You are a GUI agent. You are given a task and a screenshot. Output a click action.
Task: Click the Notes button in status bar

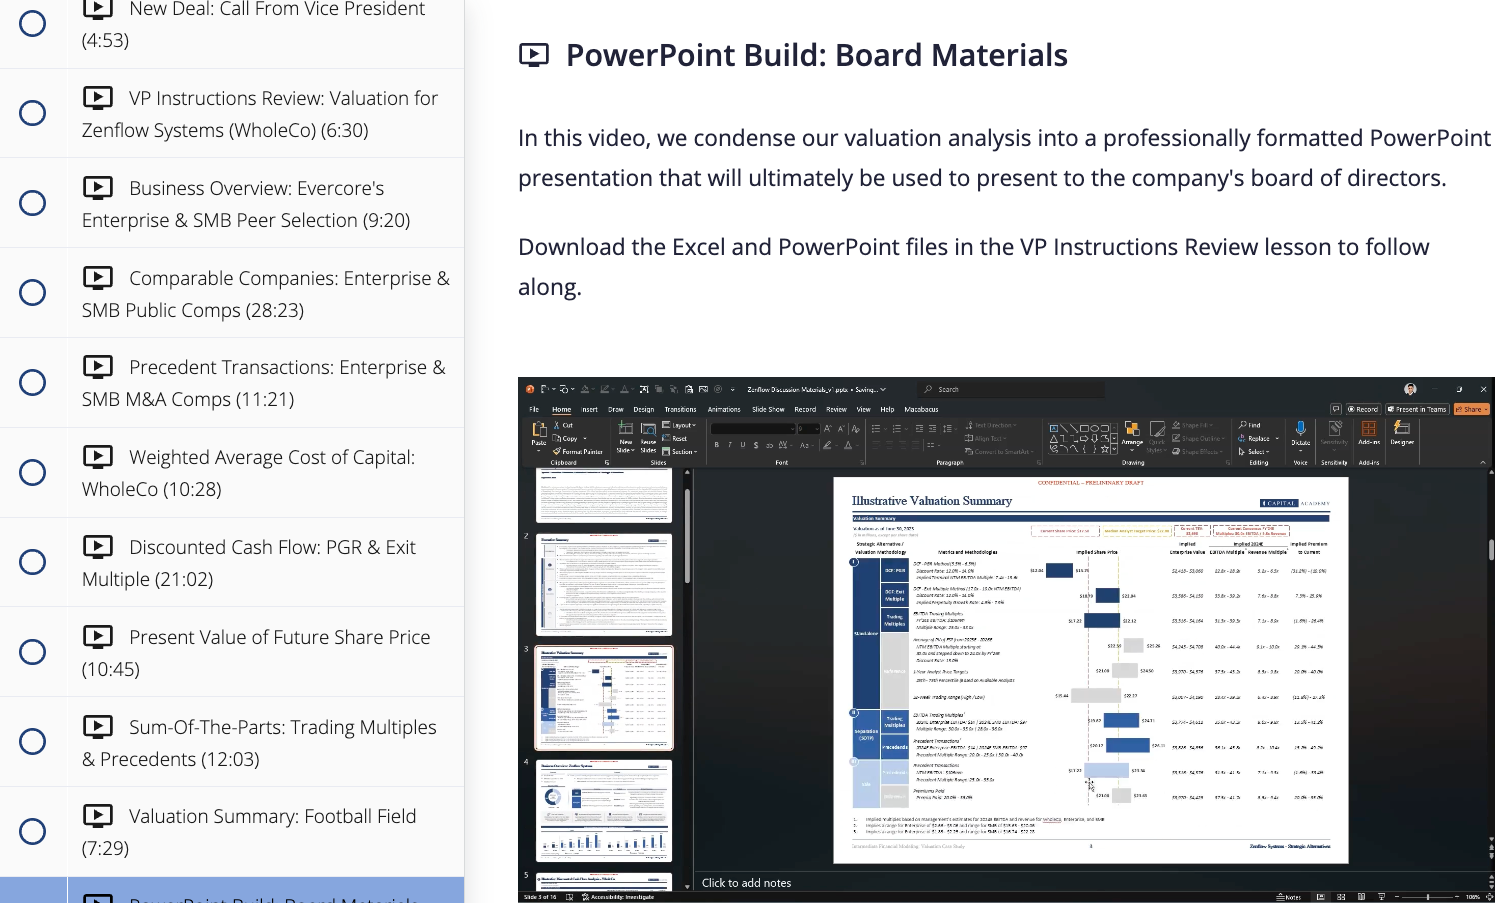point(1289,897)
